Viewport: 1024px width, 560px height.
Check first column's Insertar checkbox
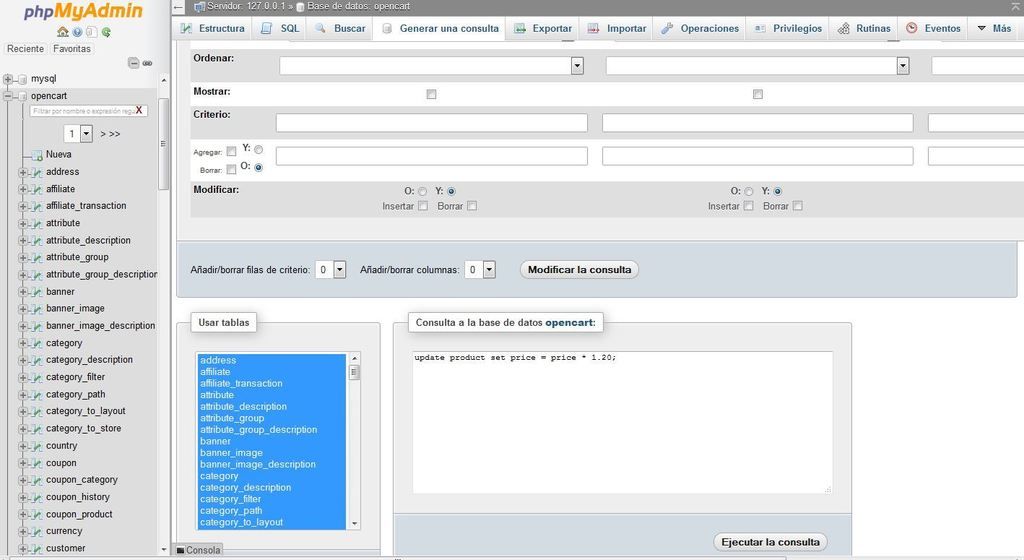tap(423, 206)
